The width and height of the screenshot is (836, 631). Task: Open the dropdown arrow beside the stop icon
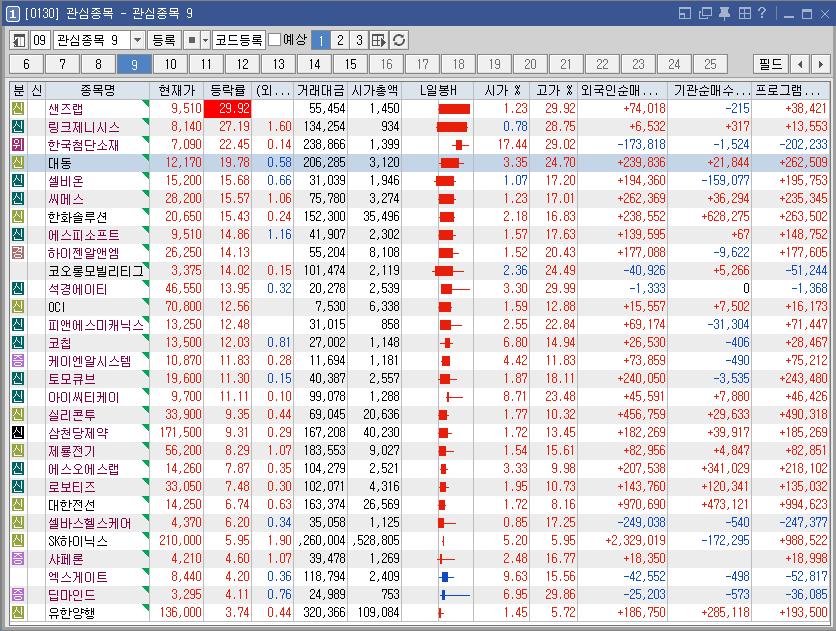pyautogui.click(x=205, y=41)
